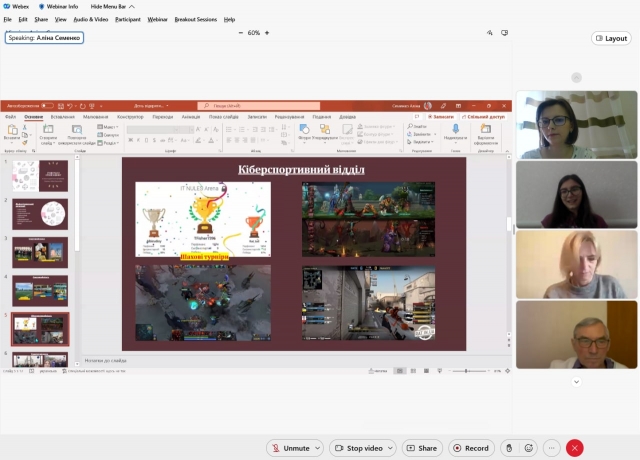
Task: Zoom out shared content with minus icon
Action: (x=241, y=33)
